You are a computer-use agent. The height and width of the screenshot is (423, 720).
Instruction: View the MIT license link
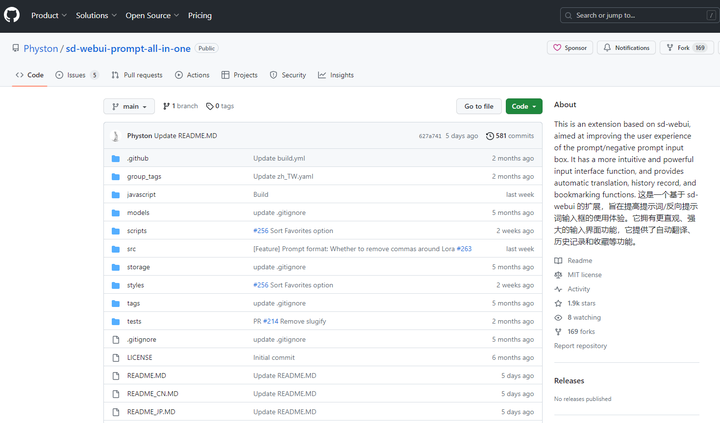point(578,275)
